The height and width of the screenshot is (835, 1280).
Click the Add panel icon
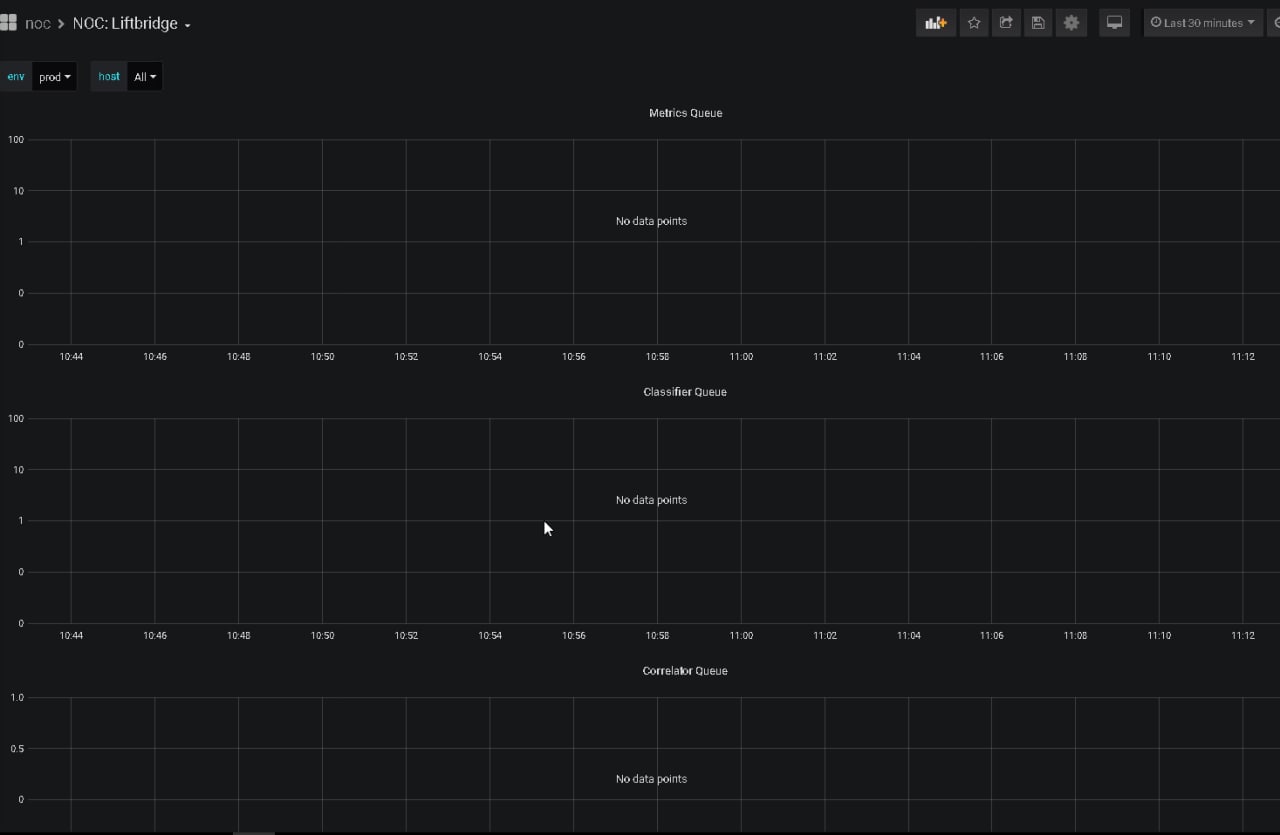click(x=936, y=23)
